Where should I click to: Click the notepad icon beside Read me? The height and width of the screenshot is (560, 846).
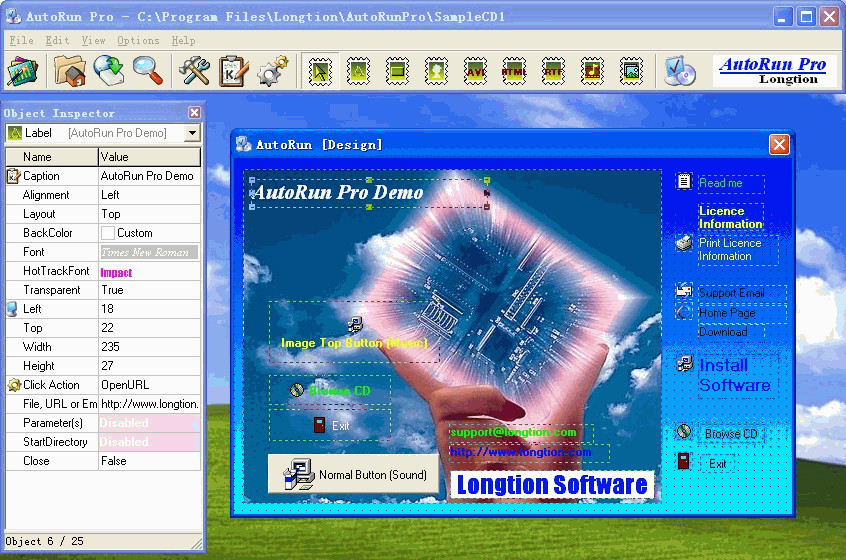[684, 181]
